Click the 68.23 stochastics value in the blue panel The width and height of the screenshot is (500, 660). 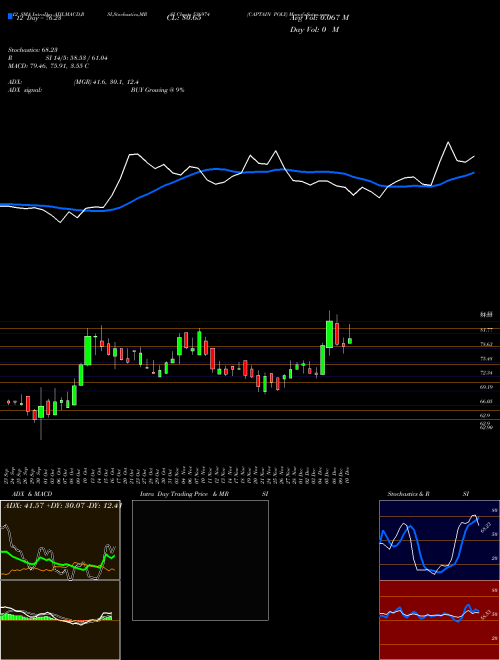click(x=485, y=527)
